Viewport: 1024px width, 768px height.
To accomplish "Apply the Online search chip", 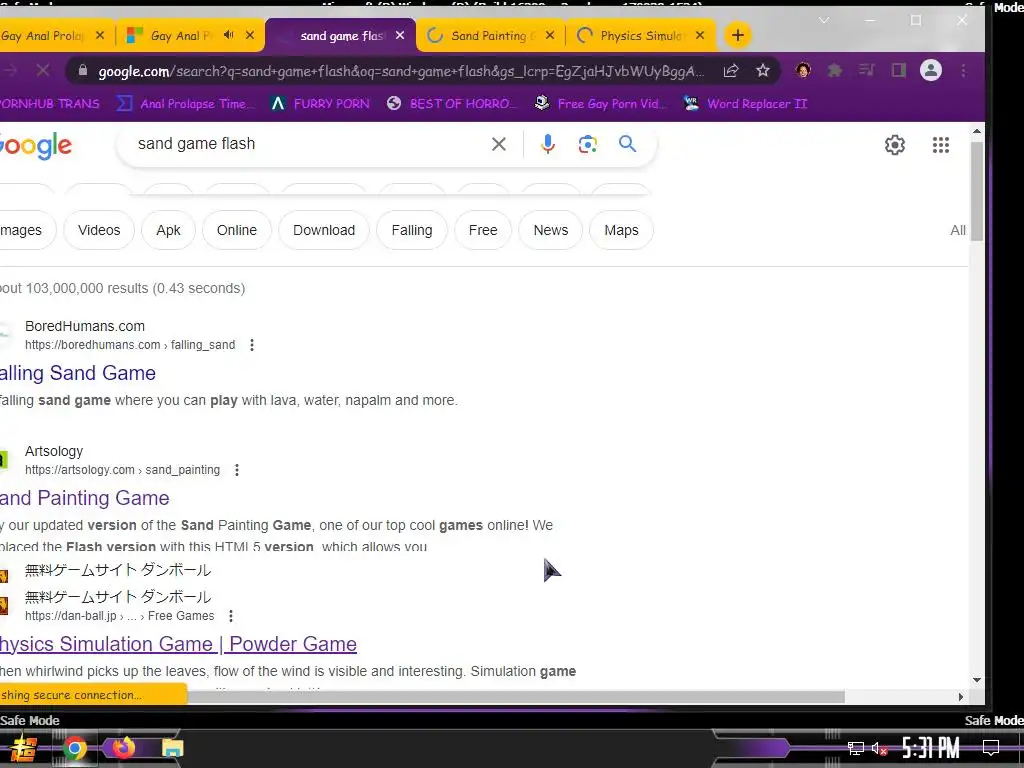I will (x=236, y=230).
